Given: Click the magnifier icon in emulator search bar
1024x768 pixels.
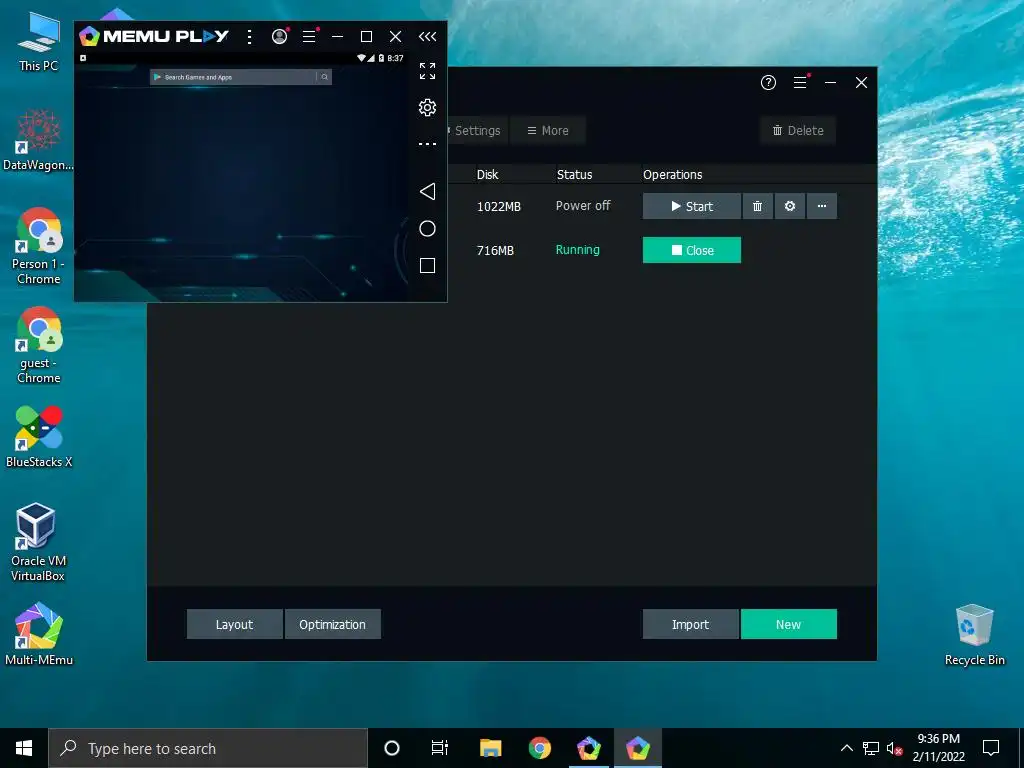Looking at the screenshot, I should pyautogui.click(x=325, y=77).
